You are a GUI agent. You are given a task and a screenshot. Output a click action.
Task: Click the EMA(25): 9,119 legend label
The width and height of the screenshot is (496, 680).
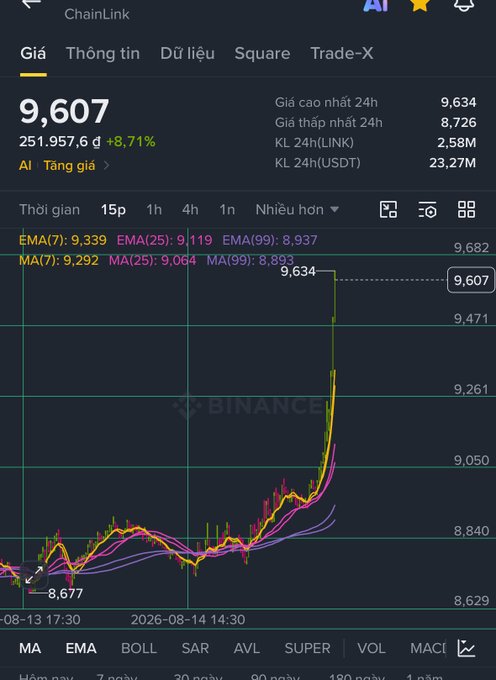point(164,240)
